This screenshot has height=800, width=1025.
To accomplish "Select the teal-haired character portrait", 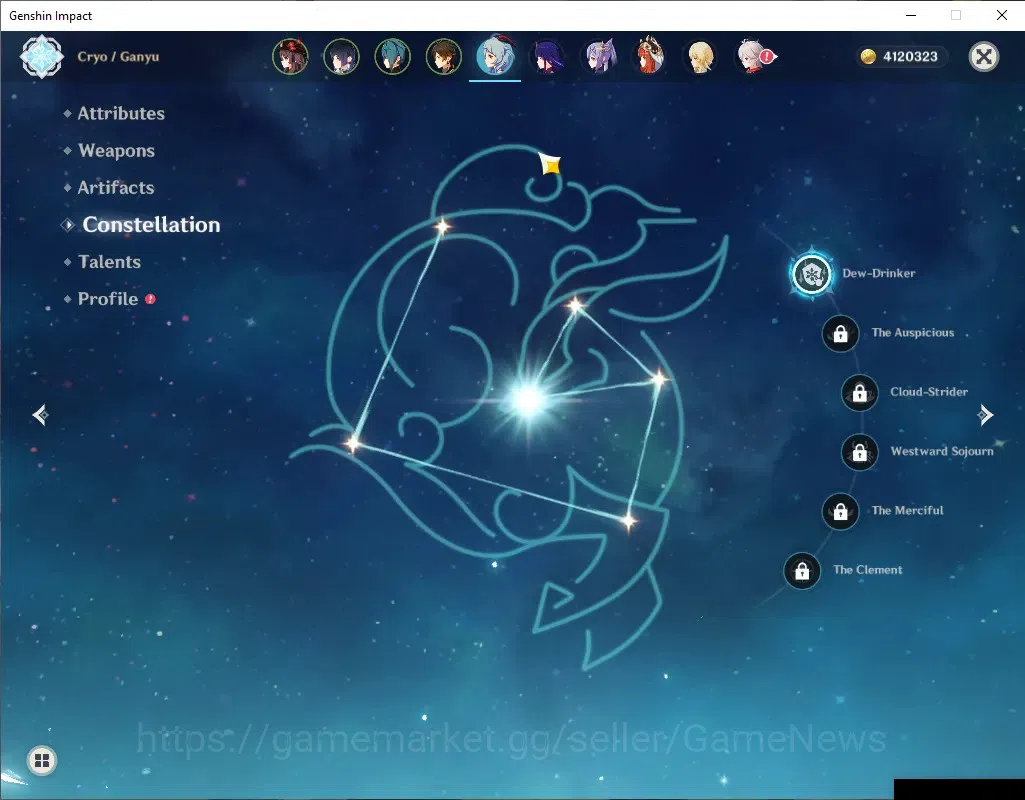I will [392, 57].
